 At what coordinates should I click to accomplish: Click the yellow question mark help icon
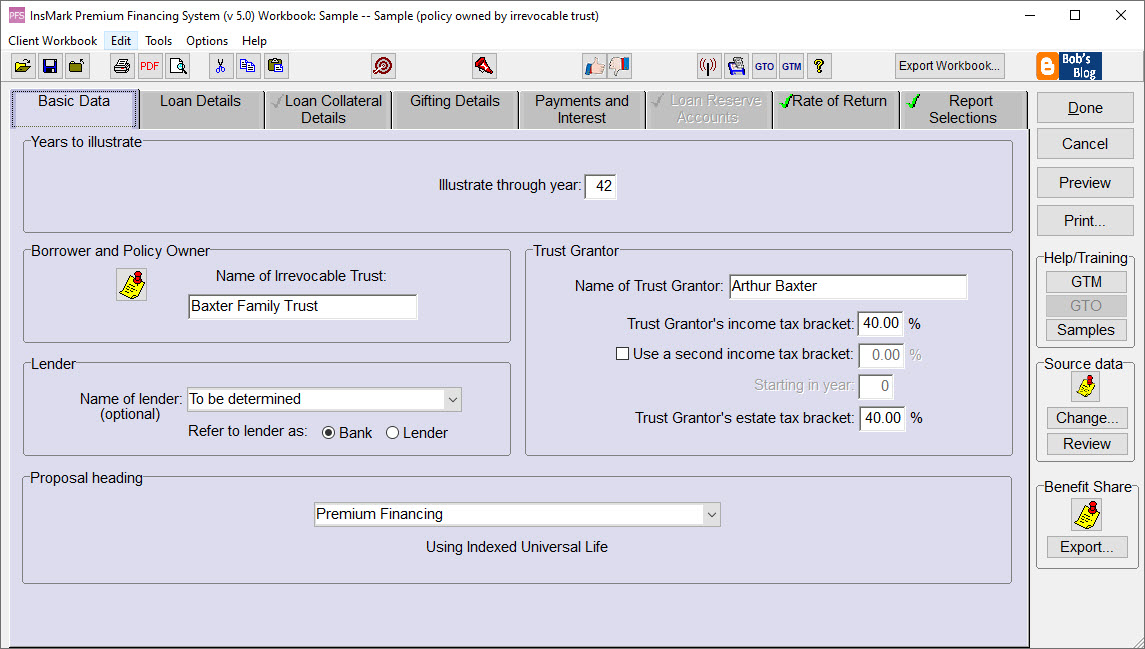pyautogui.click(x=818, y=65)
